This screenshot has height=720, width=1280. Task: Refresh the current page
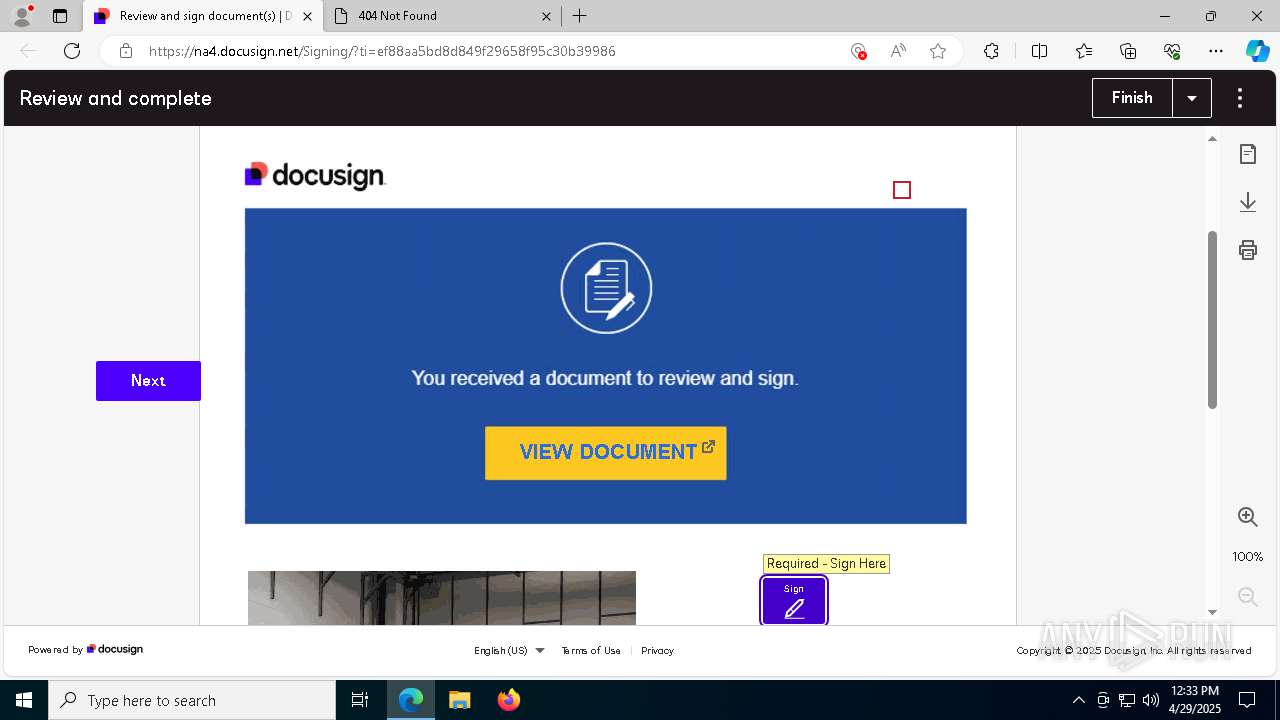coord(72,51)
